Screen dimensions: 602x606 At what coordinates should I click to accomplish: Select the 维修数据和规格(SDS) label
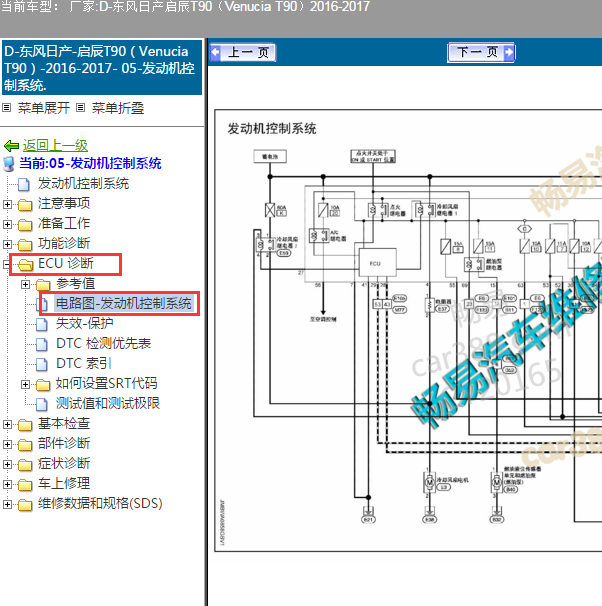coord(100,504)
